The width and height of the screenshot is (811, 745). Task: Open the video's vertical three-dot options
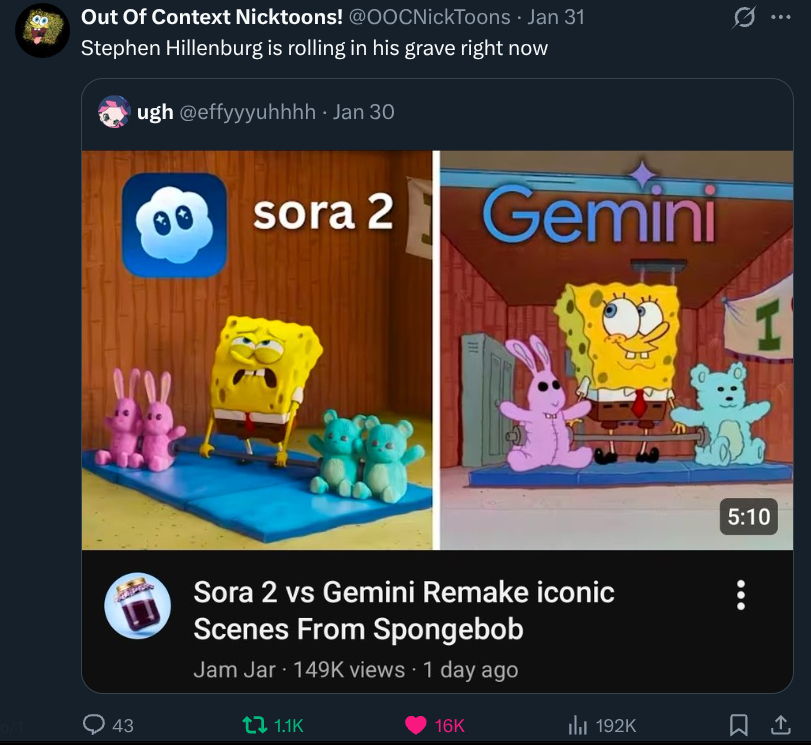[741, 595]
